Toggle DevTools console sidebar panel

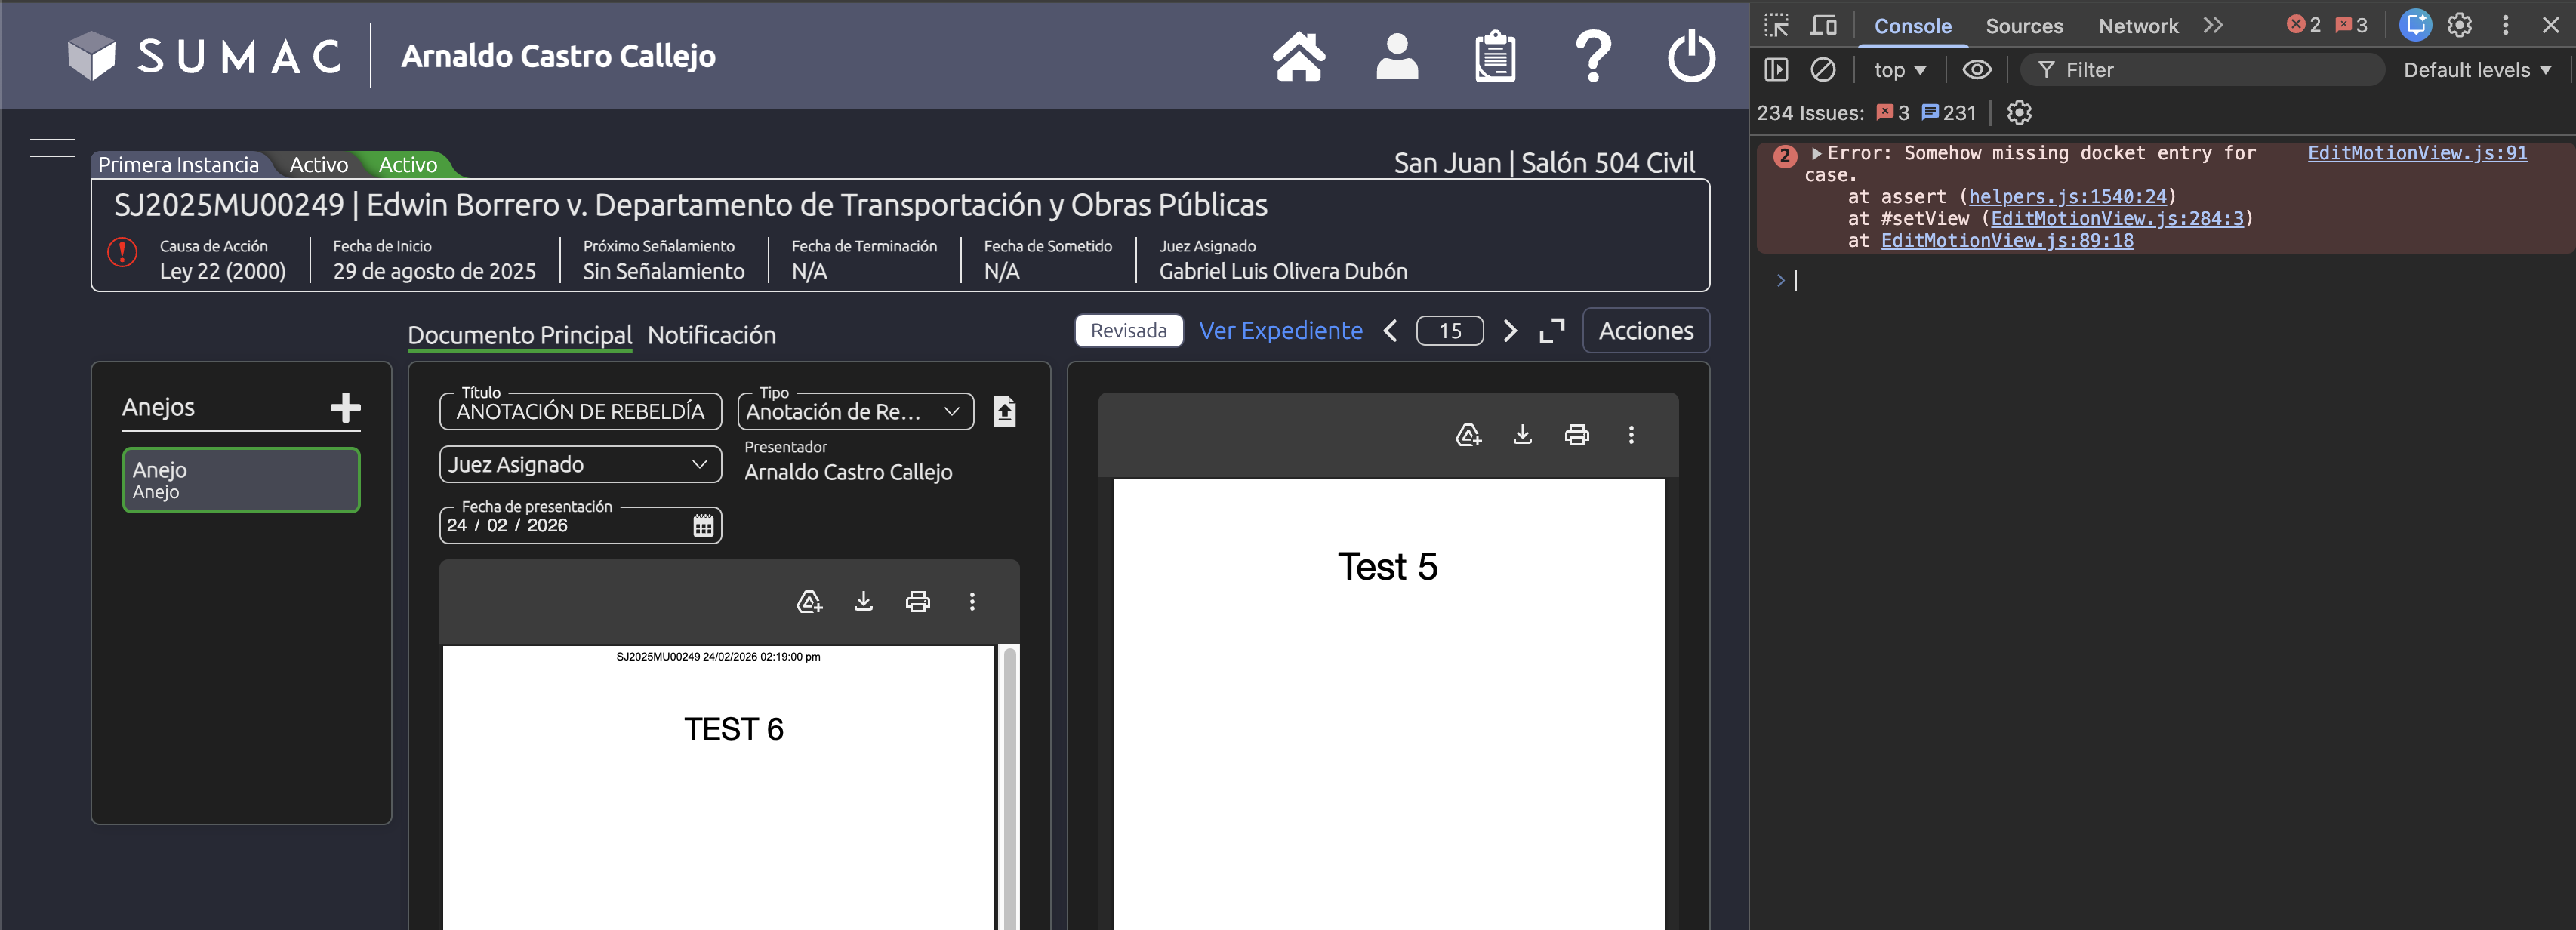click(x=1776, y=70)
